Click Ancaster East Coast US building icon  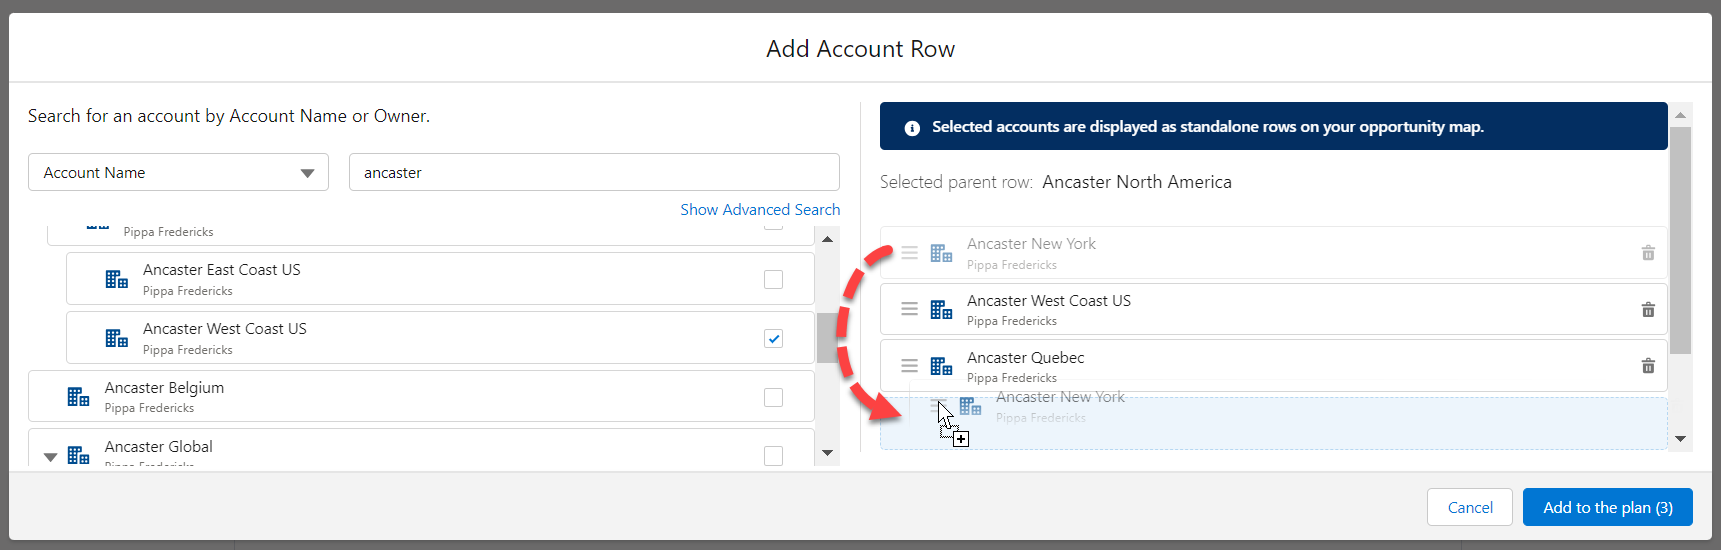pos(117,279)
